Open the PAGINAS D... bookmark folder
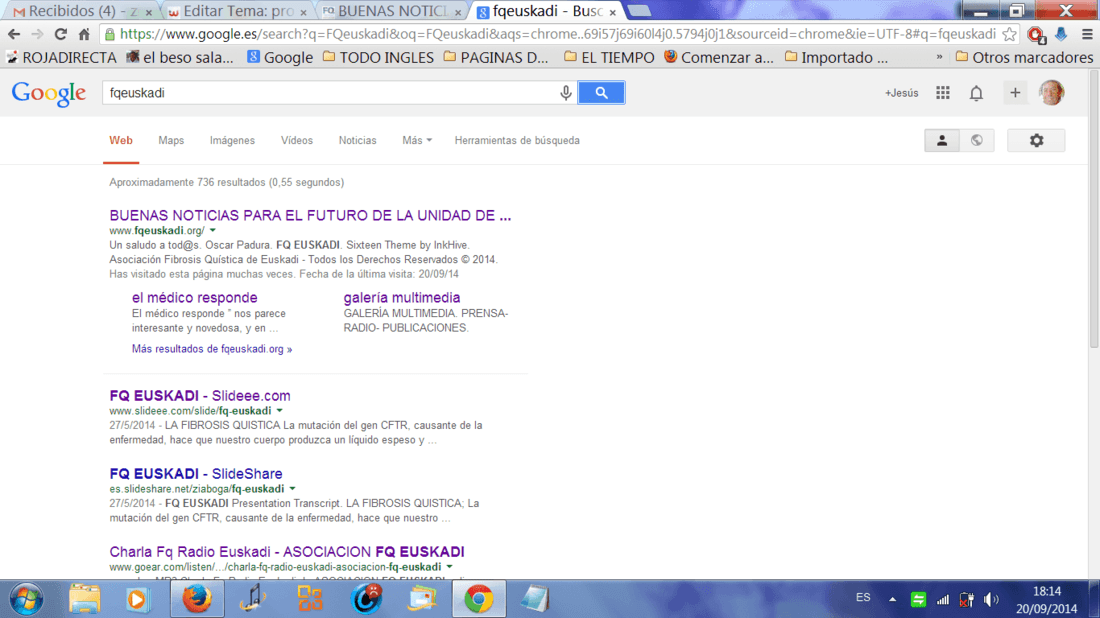 496,58
